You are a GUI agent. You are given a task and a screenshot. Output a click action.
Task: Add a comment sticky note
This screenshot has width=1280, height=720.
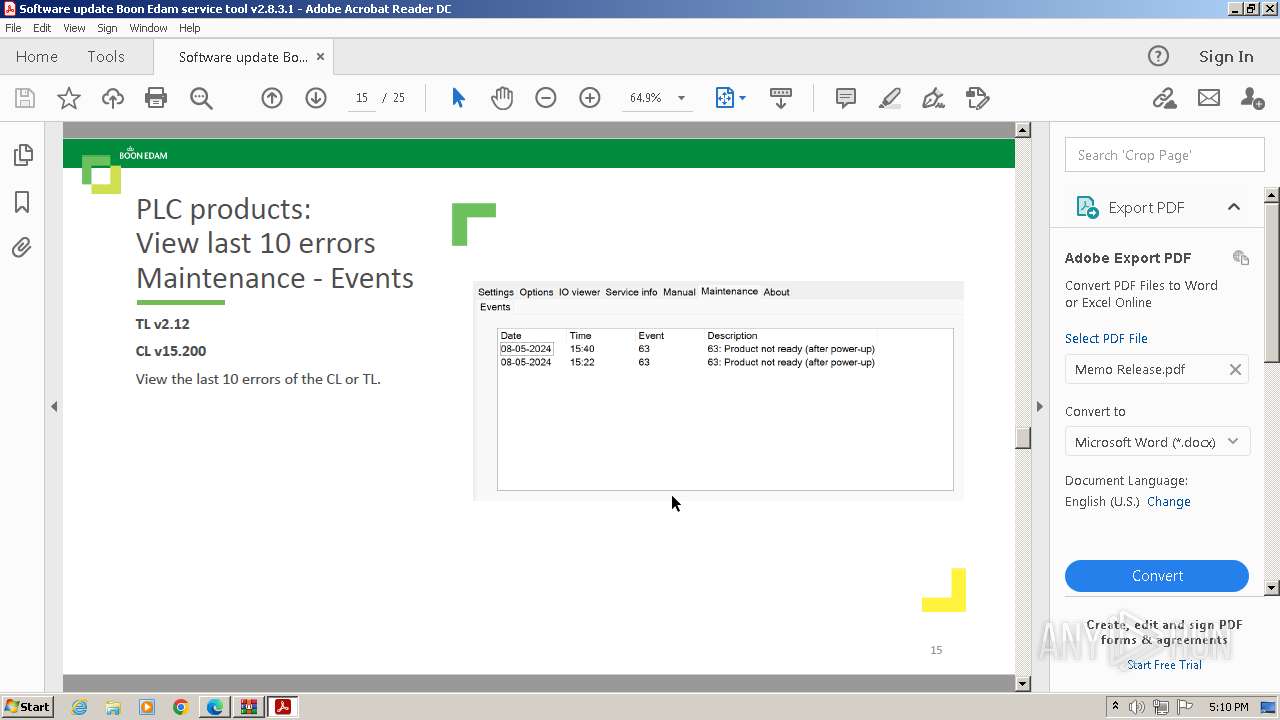[846, 98]
